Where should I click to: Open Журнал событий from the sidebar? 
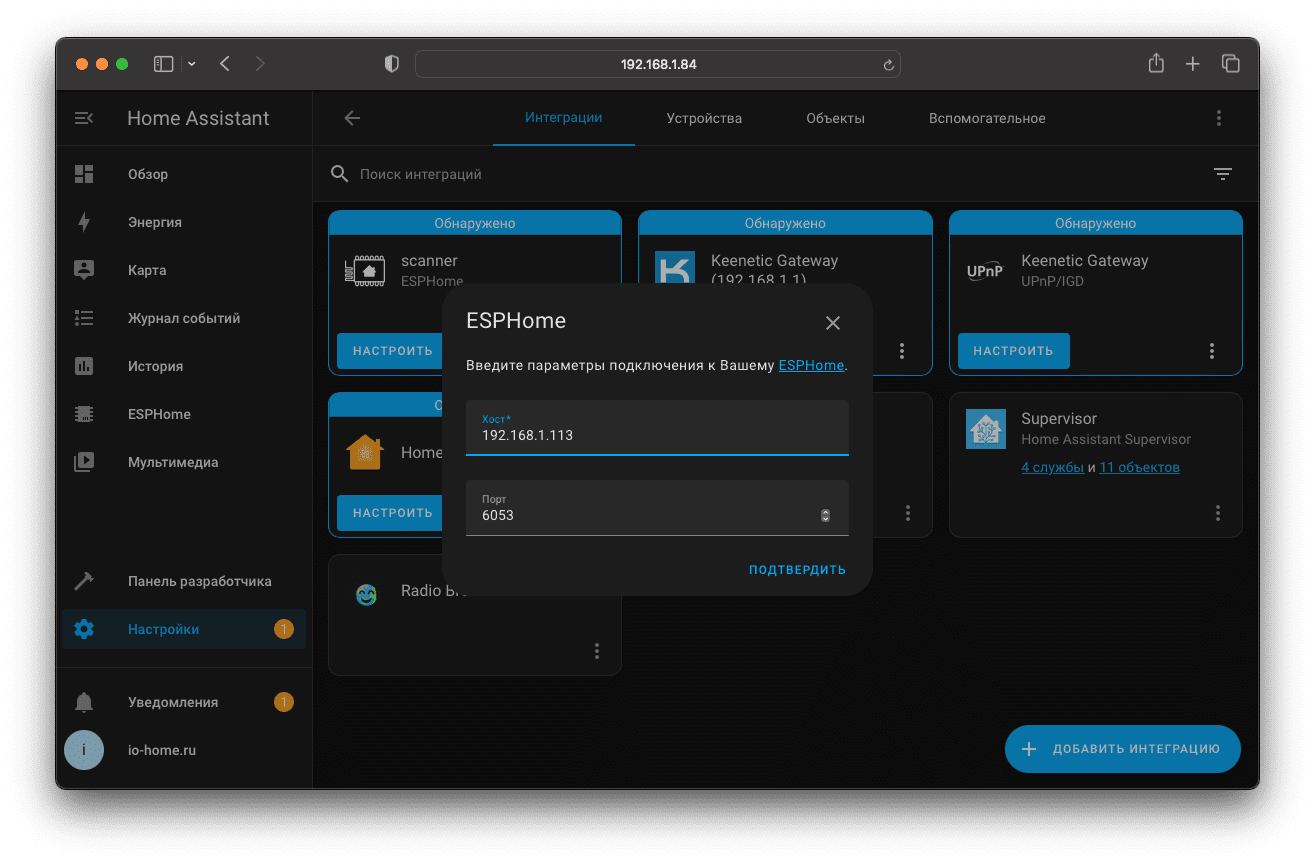pyautogui.click(x=183, y=318)
